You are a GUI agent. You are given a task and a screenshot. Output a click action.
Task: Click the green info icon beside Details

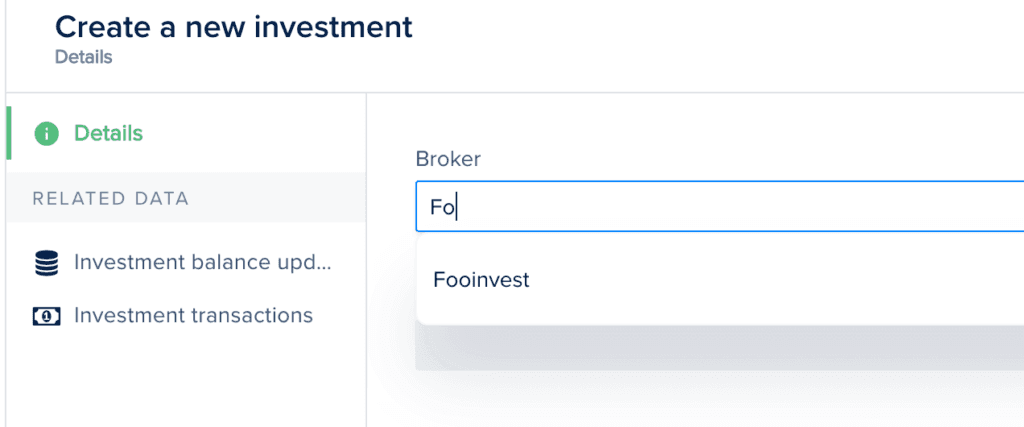[46, 134]
